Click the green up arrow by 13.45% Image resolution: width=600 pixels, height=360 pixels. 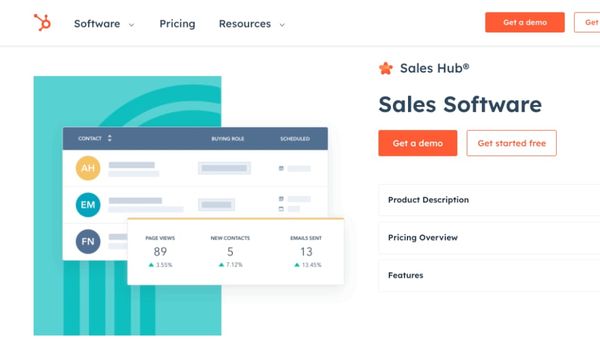click(x=297, y=265)
